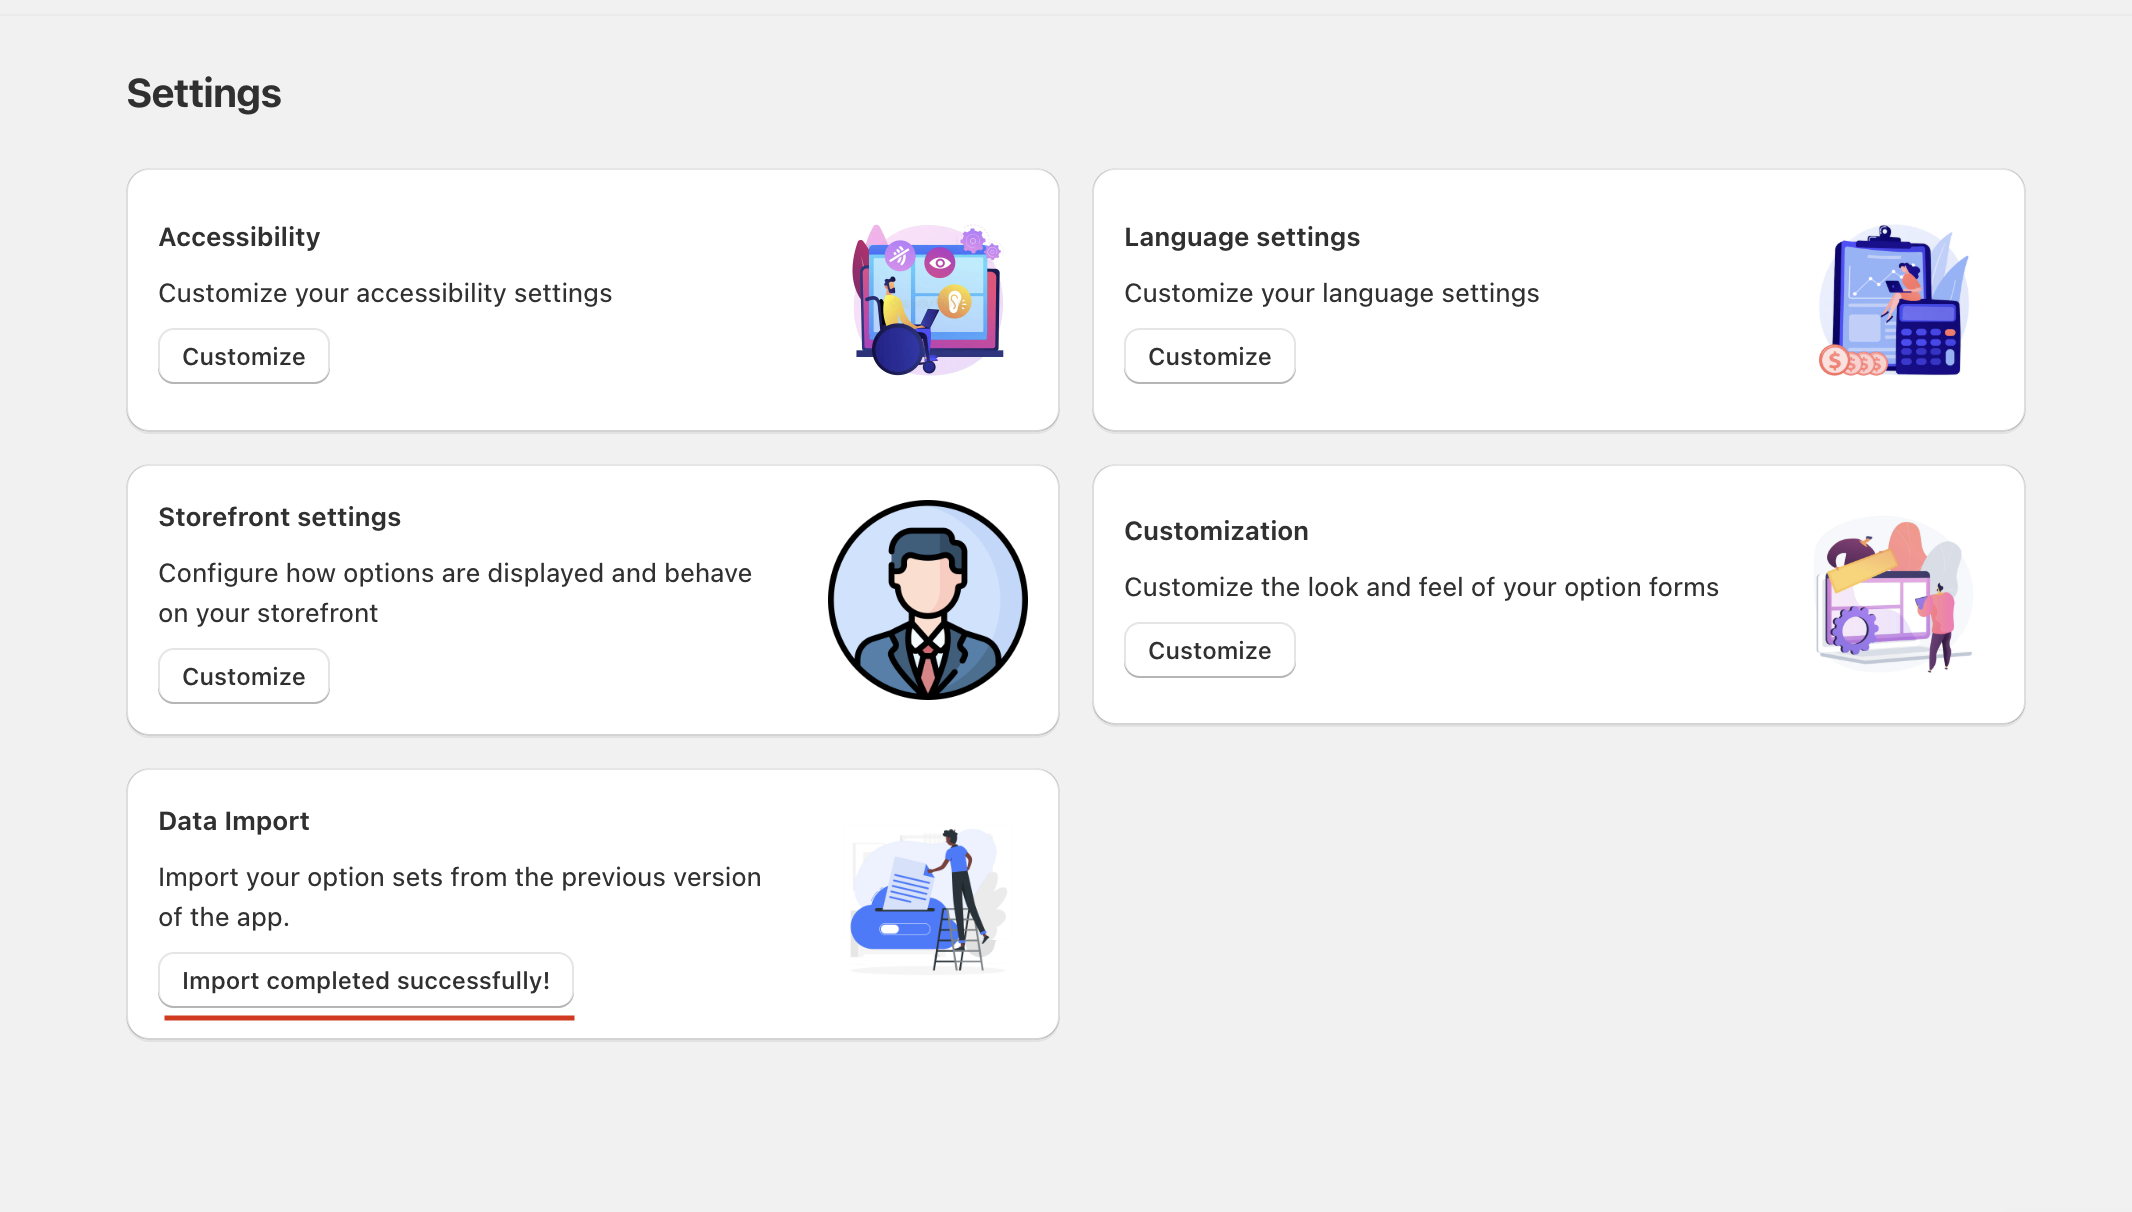Click the Data Import cloud illustration
This screenshot has height=1212, width=2132.
coord(927,900)
